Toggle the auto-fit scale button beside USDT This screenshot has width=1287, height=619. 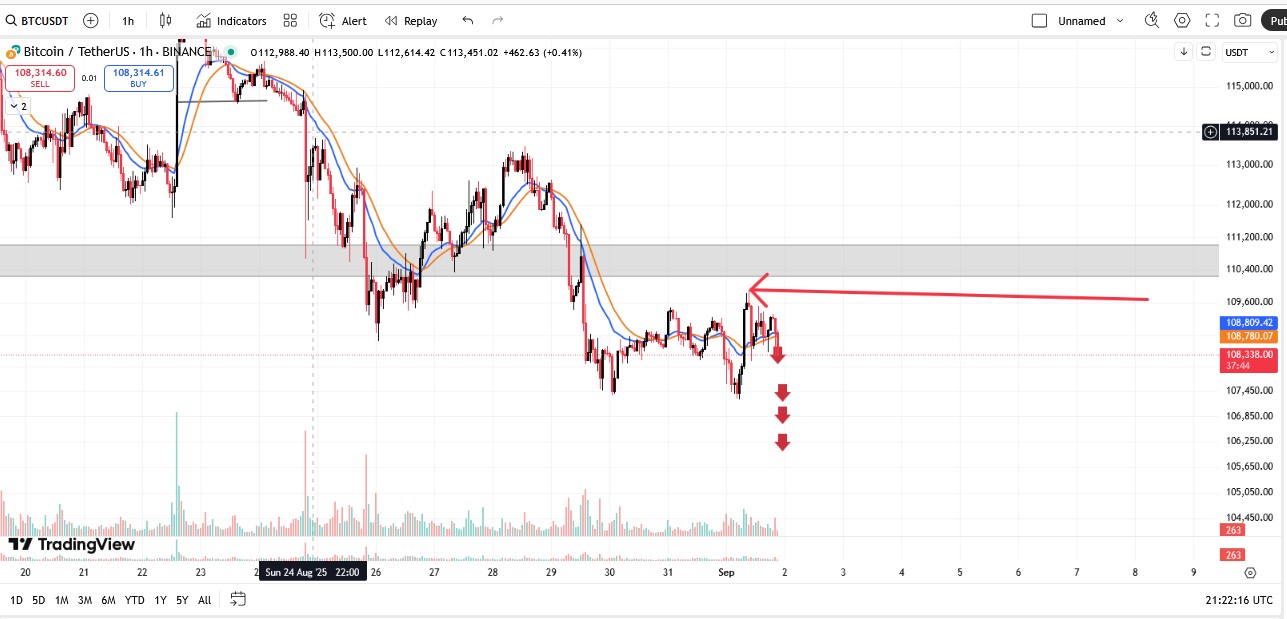point(1206,52)
